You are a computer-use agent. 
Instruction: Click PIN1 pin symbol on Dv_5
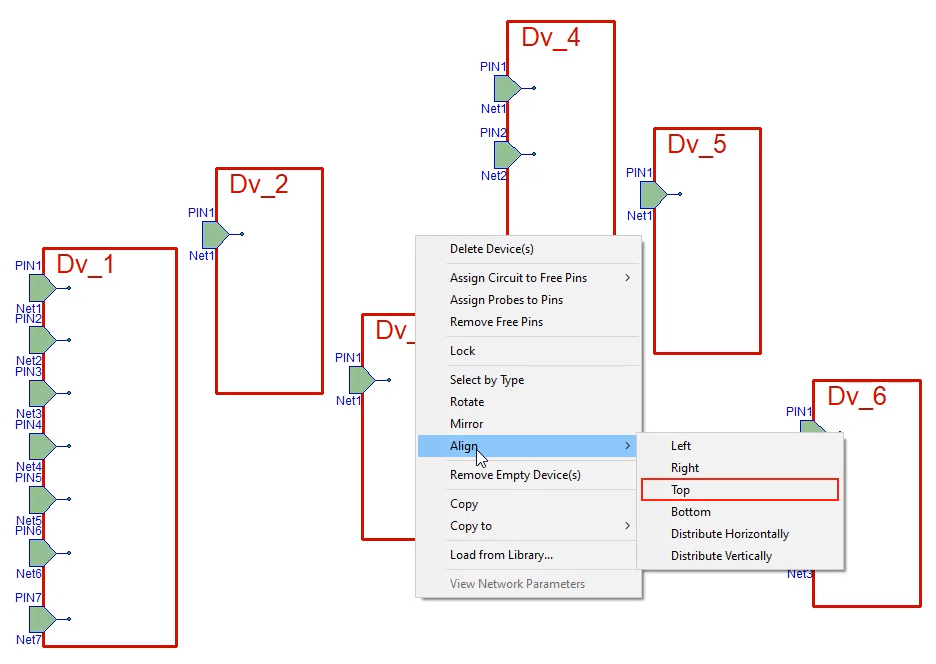[652, 194]
